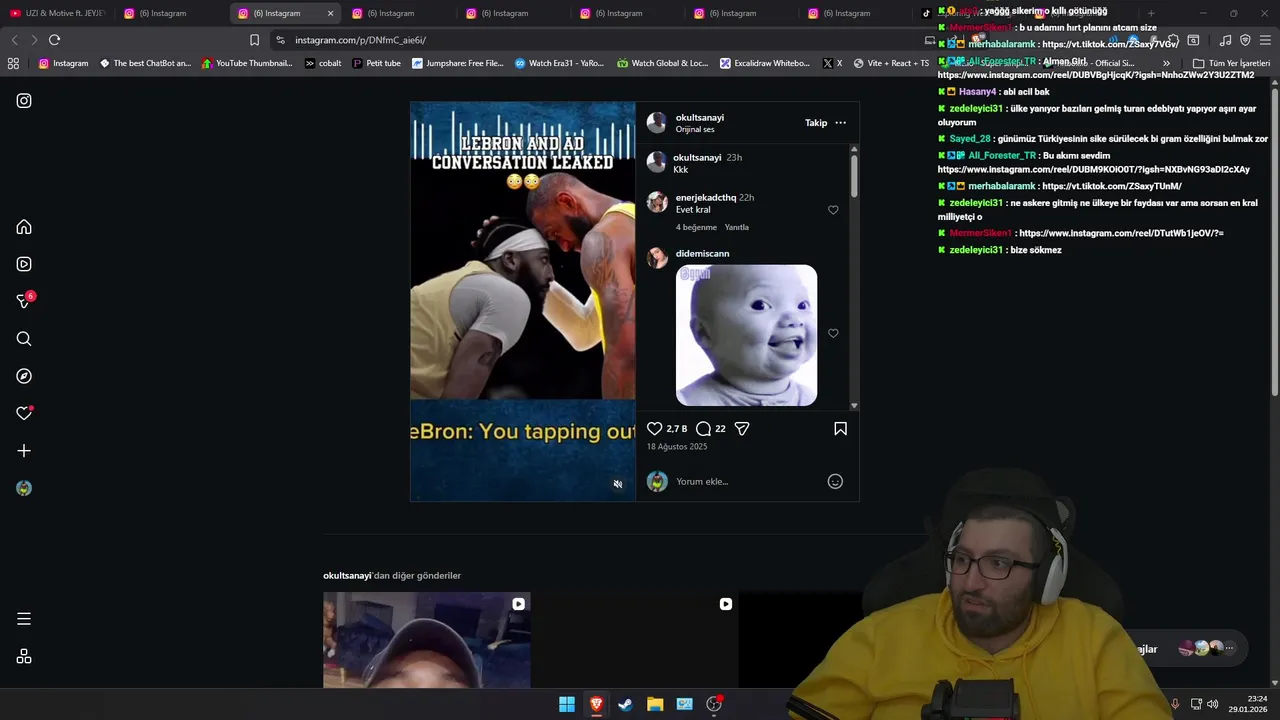Open the Explore compass icon
This screenshot has width=1280, height=720.
pos(24,376)
